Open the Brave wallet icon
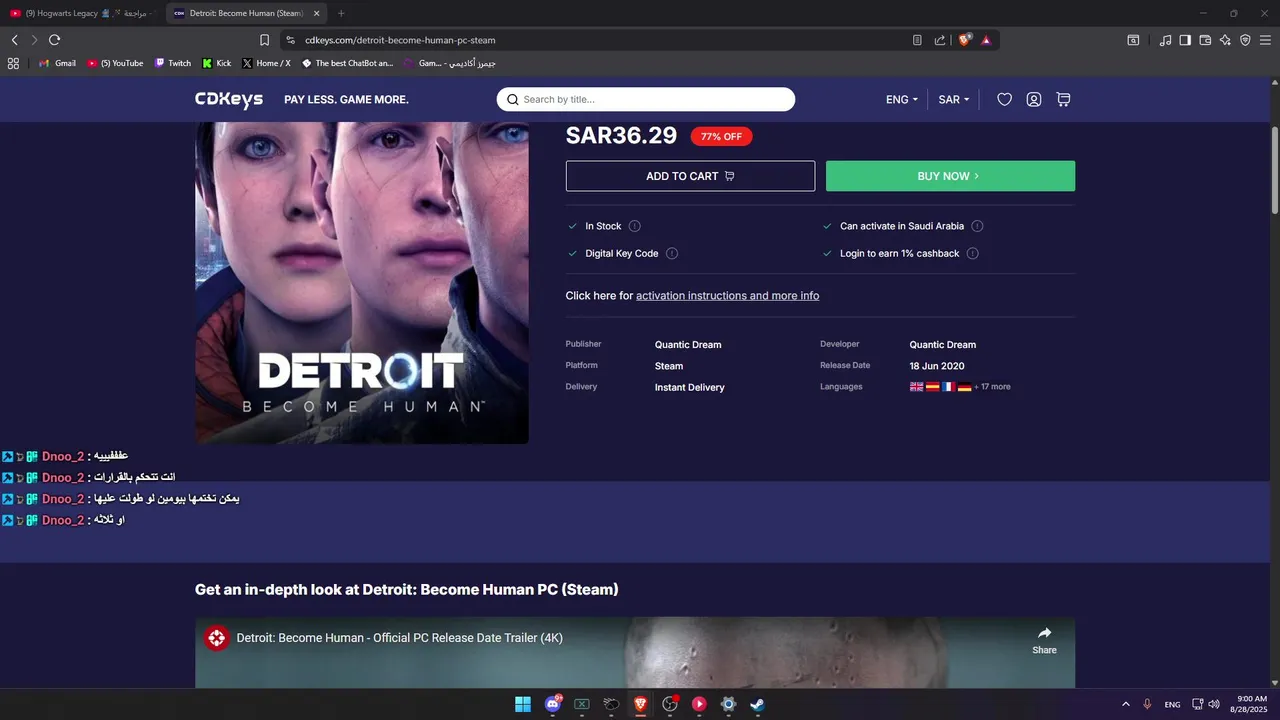 coord(1205,40)
